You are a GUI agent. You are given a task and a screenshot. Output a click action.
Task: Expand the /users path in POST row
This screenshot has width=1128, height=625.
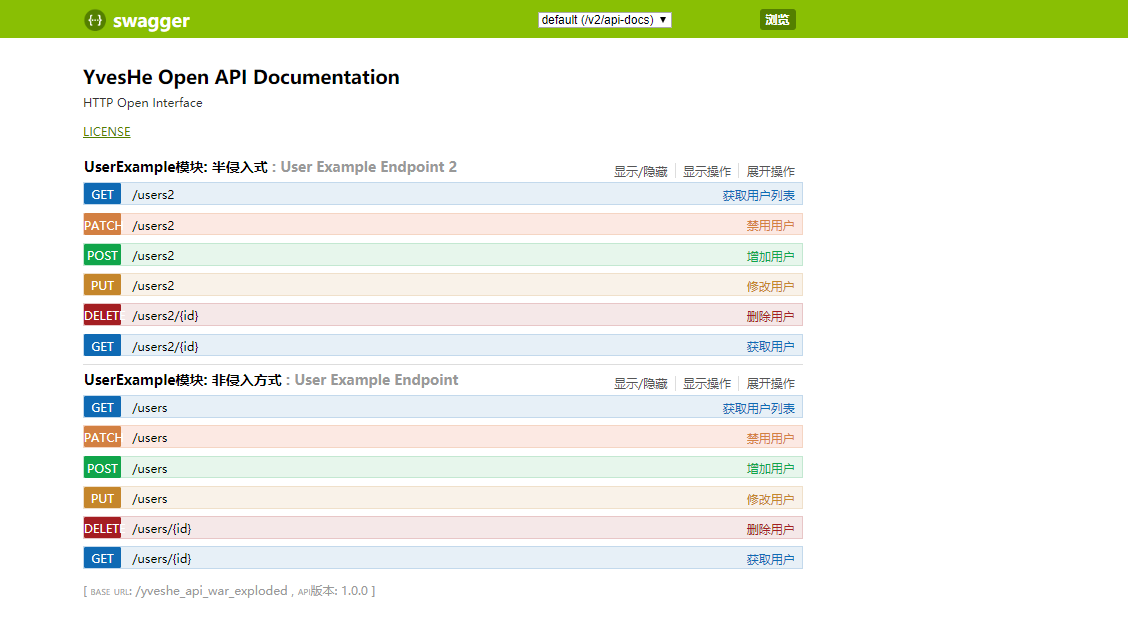pos(150,469)
